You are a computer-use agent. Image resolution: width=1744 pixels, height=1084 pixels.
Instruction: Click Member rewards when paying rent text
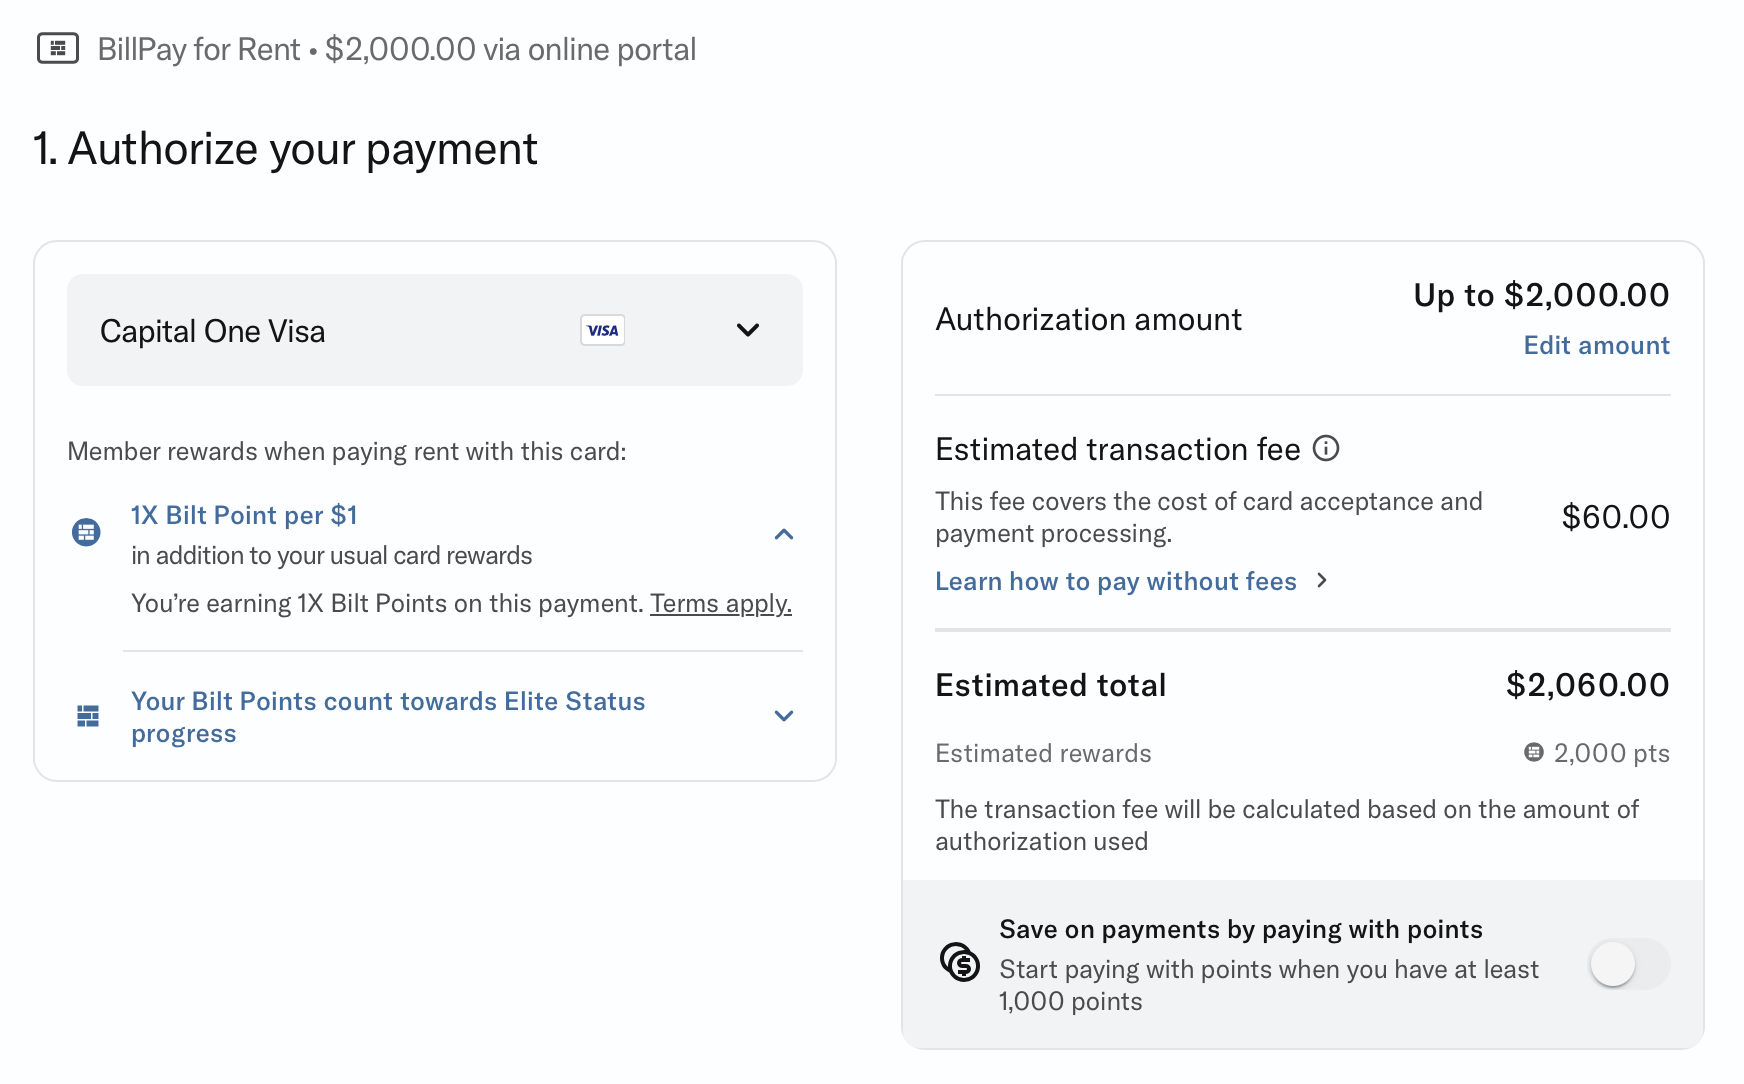[x=347, y=451]
